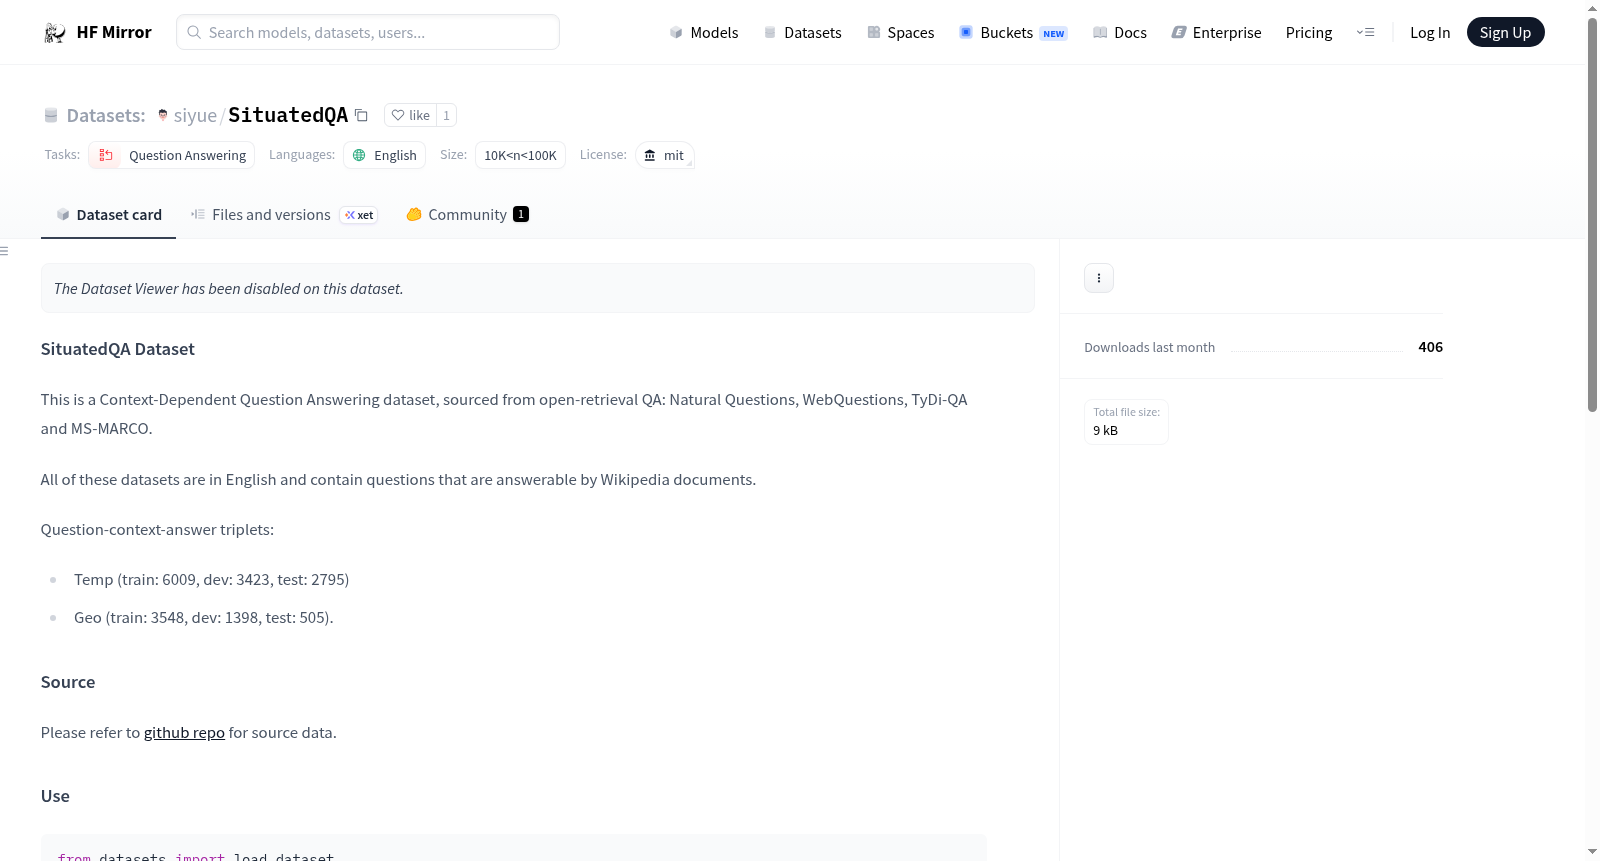
Task: Click the Source heading
Action: point(68,682)
